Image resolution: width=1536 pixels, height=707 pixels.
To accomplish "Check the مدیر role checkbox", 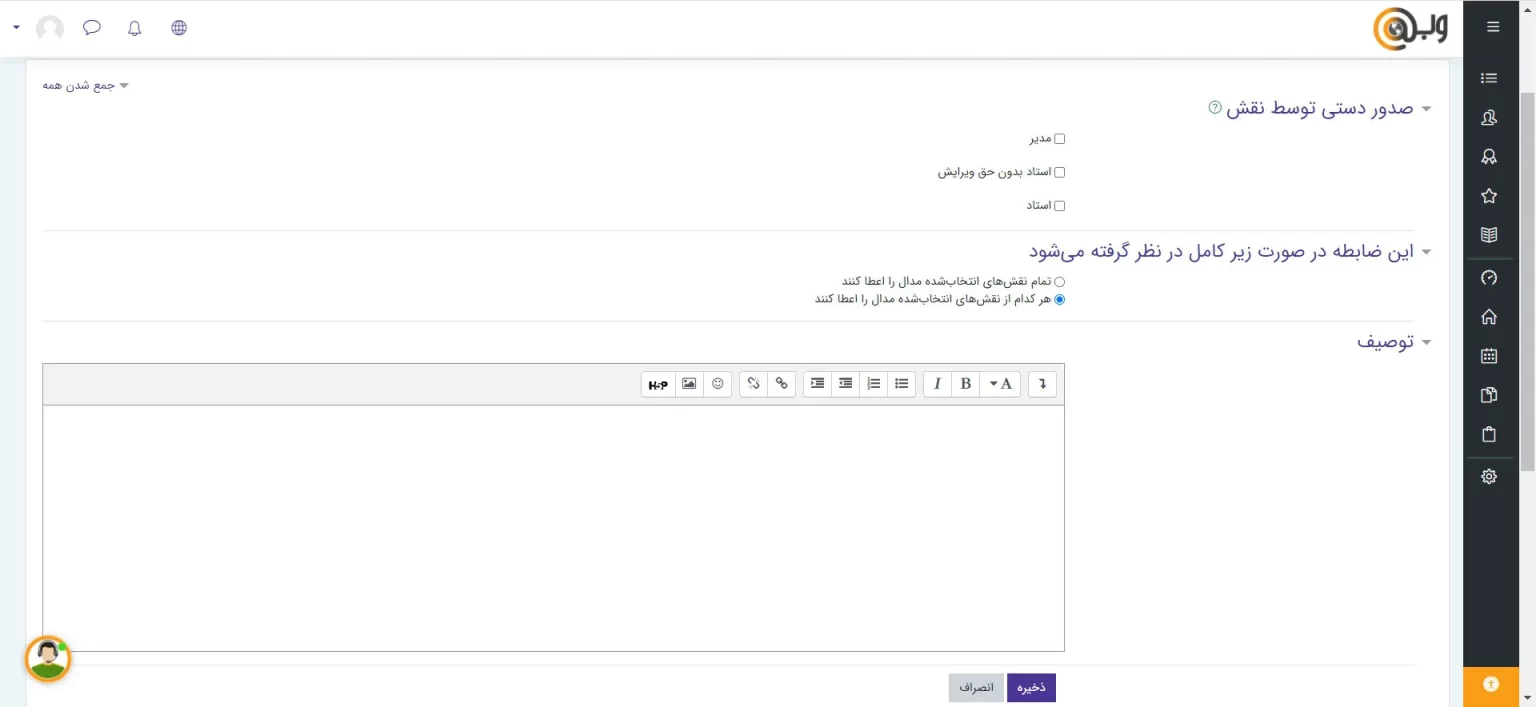I will pos(1060,139).
